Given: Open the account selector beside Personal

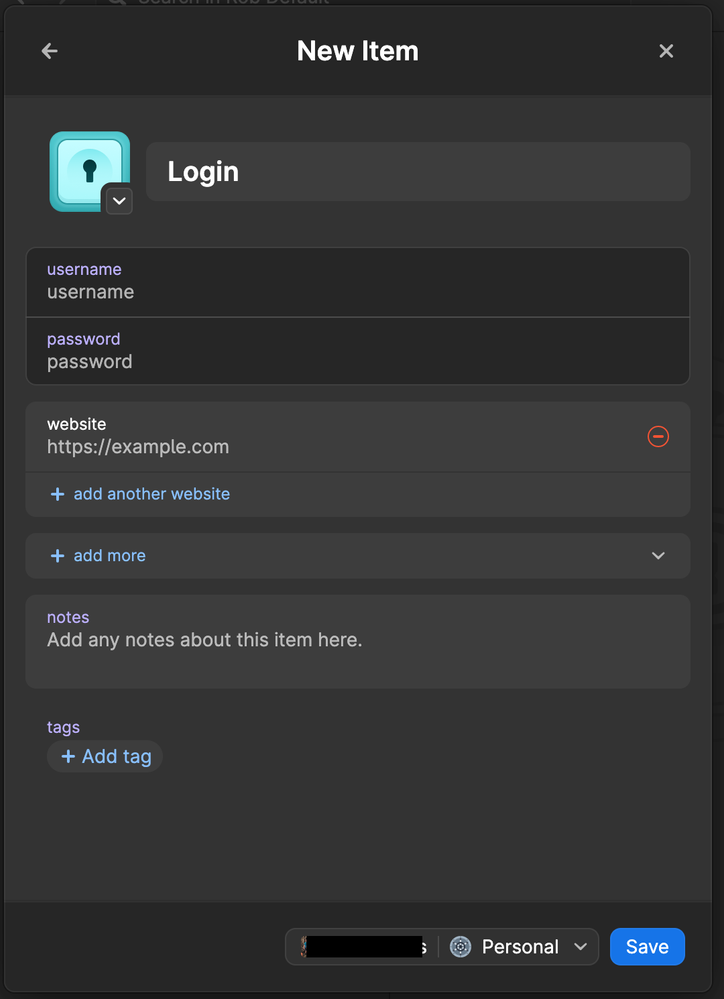Looking at the screenshot, I should pyautogui.click(x=363, y=947).
